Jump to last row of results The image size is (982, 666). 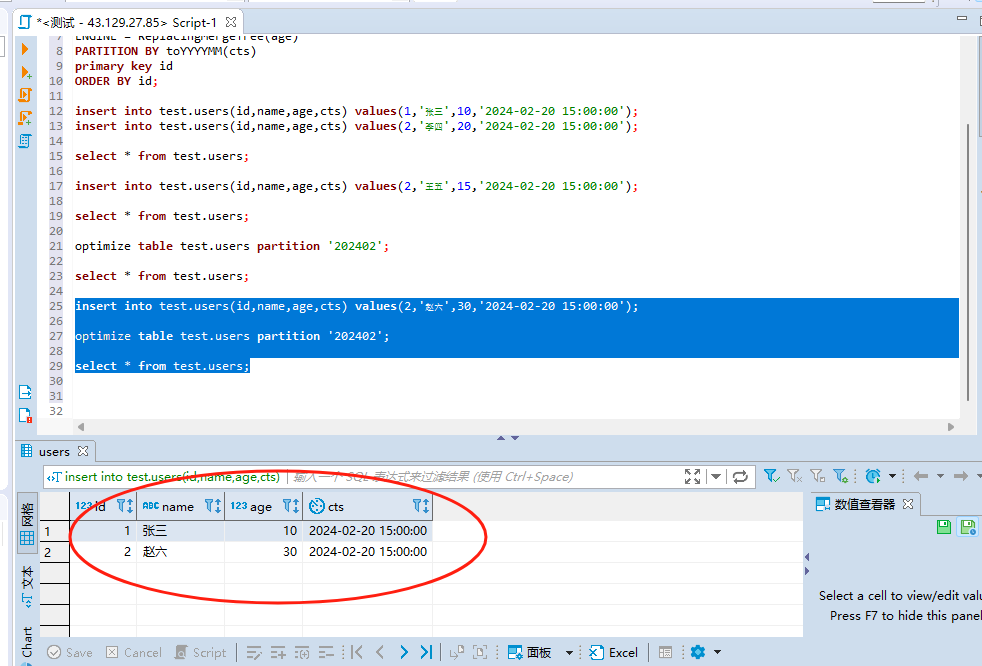427,652
